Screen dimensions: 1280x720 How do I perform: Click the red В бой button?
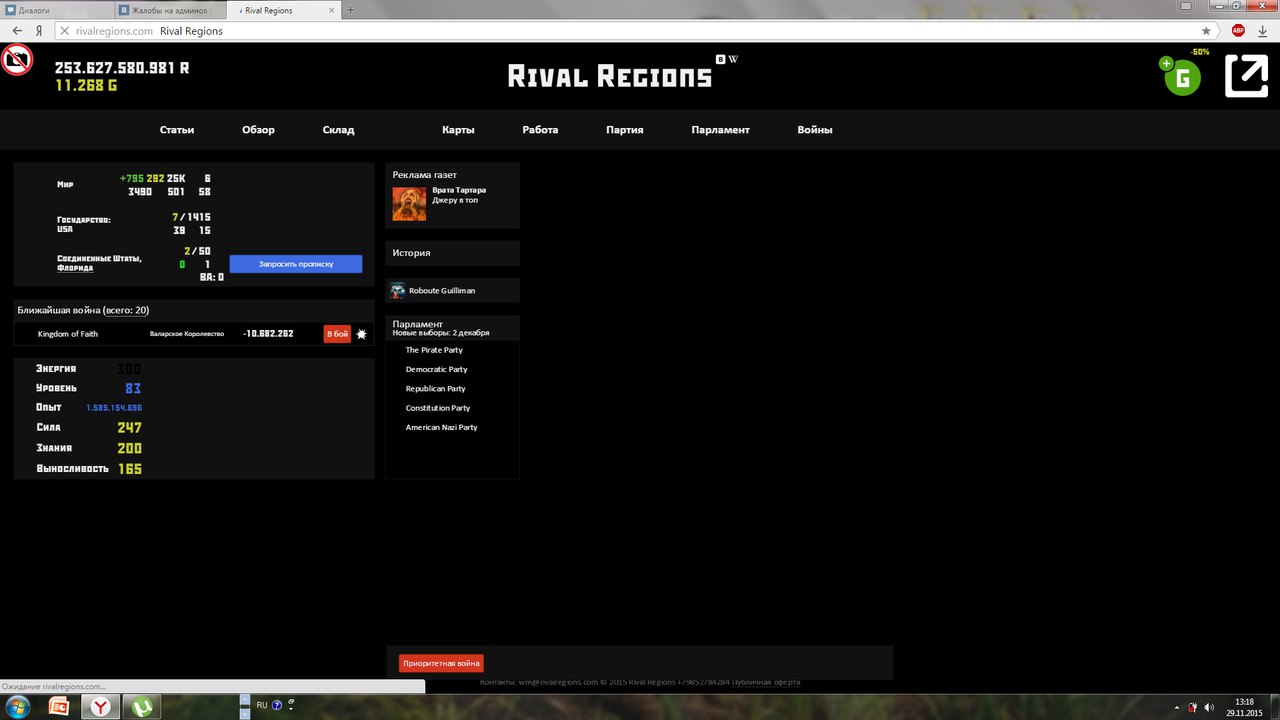coord(337,334)
